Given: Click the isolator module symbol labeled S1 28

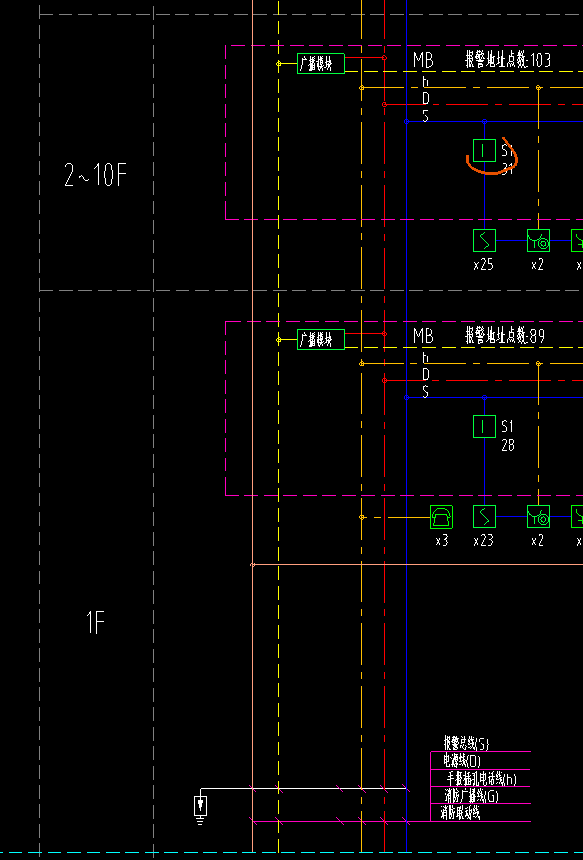Looking at the screenshot, I should [x=484, y=427].
